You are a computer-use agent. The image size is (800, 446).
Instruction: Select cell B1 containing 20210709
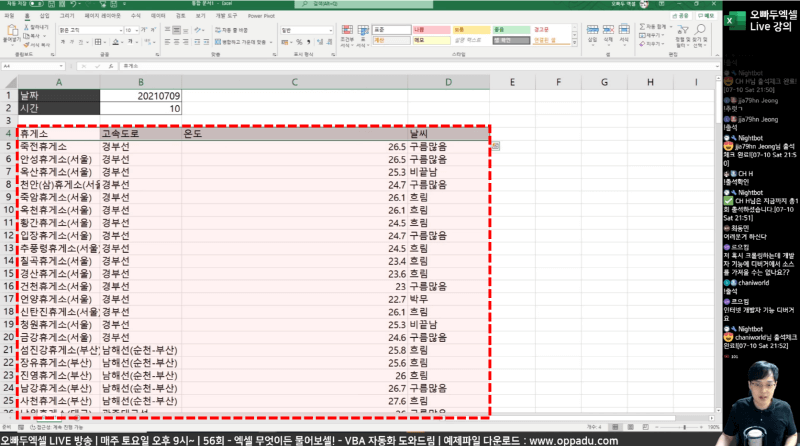tap(140, 95)
